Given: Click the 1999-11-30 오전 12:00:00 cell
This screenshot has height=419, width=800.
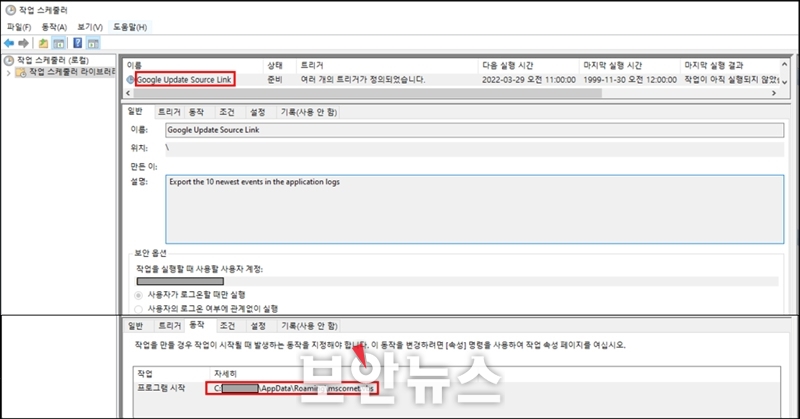Looking at the screenshot, I should [630, 80].
